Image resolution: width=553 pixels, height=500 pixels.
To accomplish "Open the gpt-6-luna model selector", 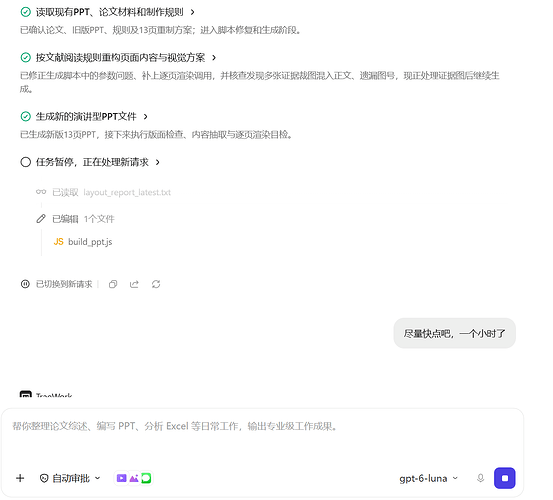I will pos(428,478).
